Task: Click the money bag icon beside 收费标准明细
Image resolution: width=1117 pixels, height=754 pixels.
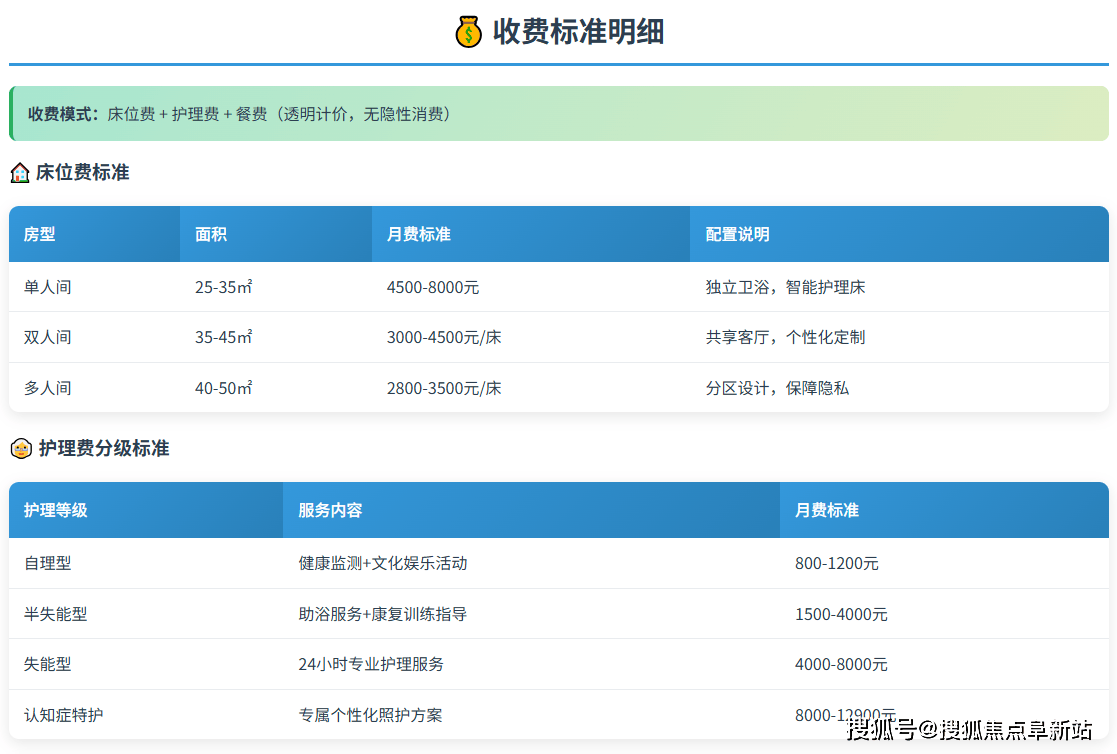Action: coord(466,31)
